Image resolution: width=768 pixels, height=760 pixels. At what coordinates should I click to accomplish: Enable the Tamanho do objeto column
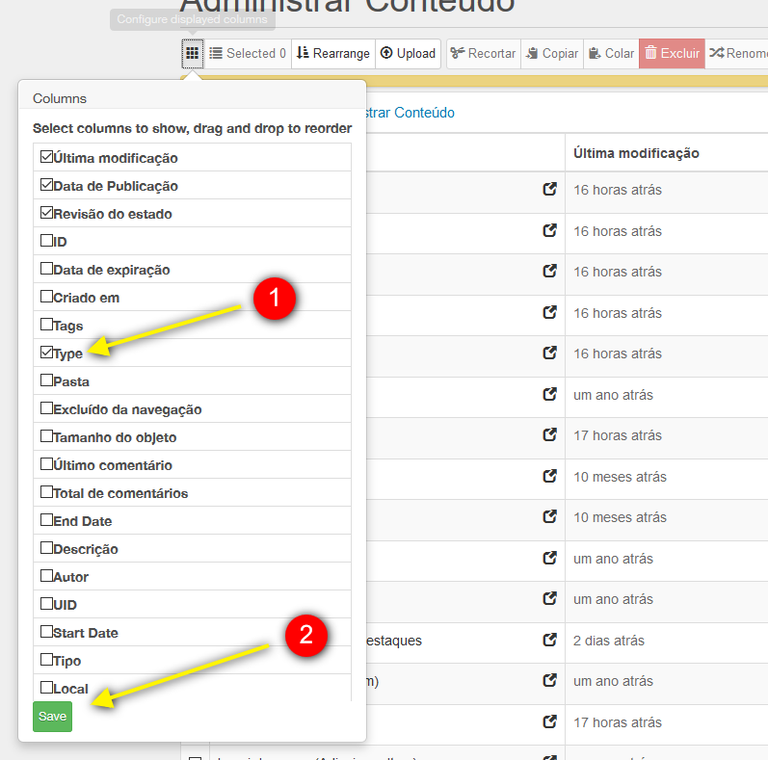click(47, 437)
